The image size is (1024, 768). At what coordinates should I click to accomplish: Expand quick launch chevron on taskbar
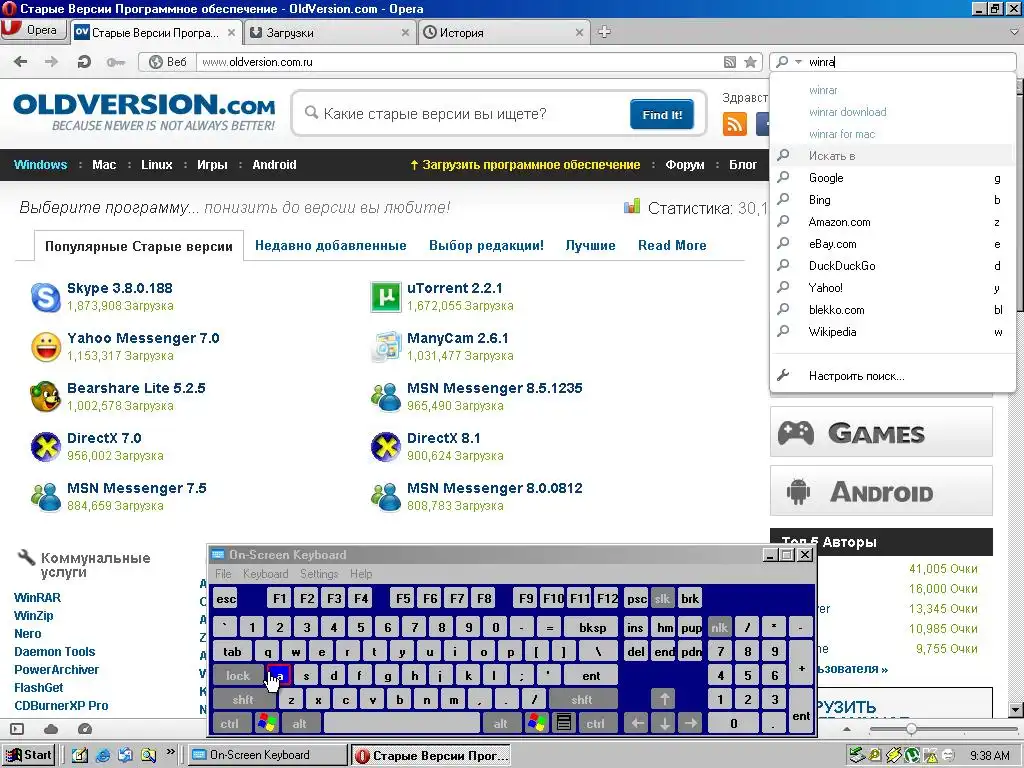[x=170, y=752]
